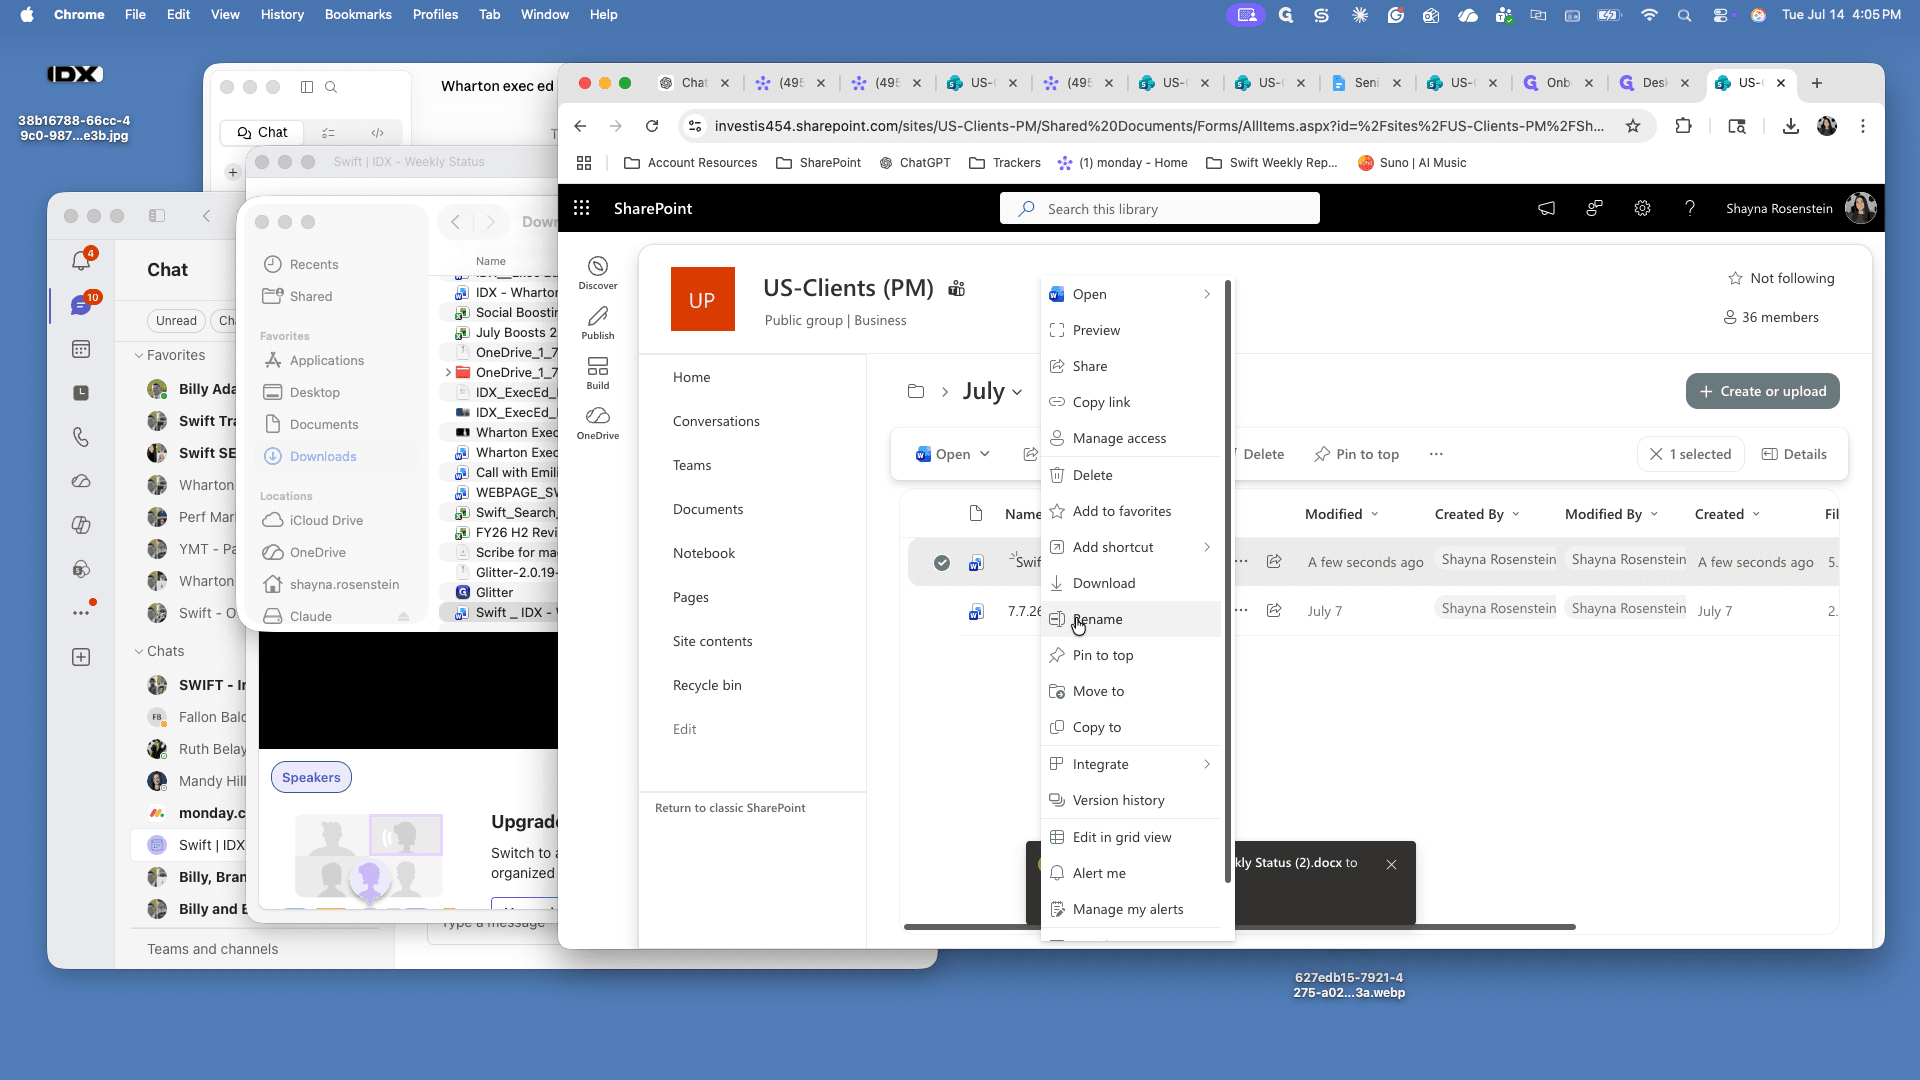This screenshot has height=1080, width=1920.
Task: Toggle Unread filter in Teams chat
Action: coord(176,320)
